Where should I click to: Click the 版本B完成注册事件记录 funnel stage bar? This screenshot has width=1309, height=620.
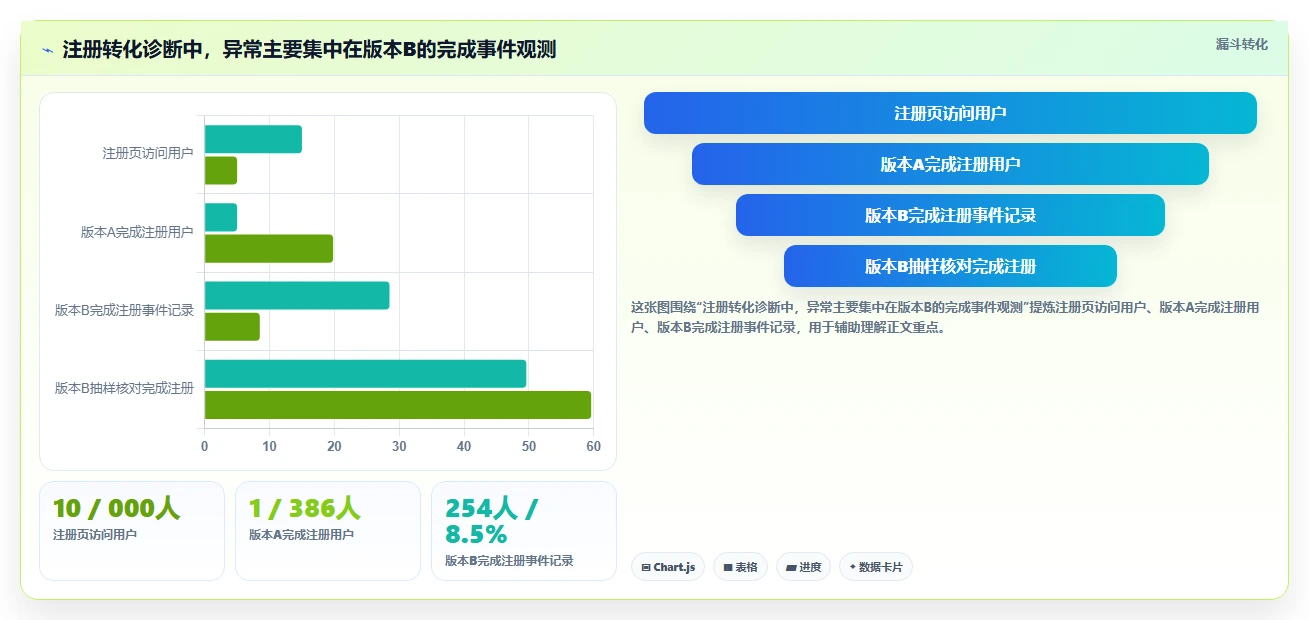click(x=950, y=215)
